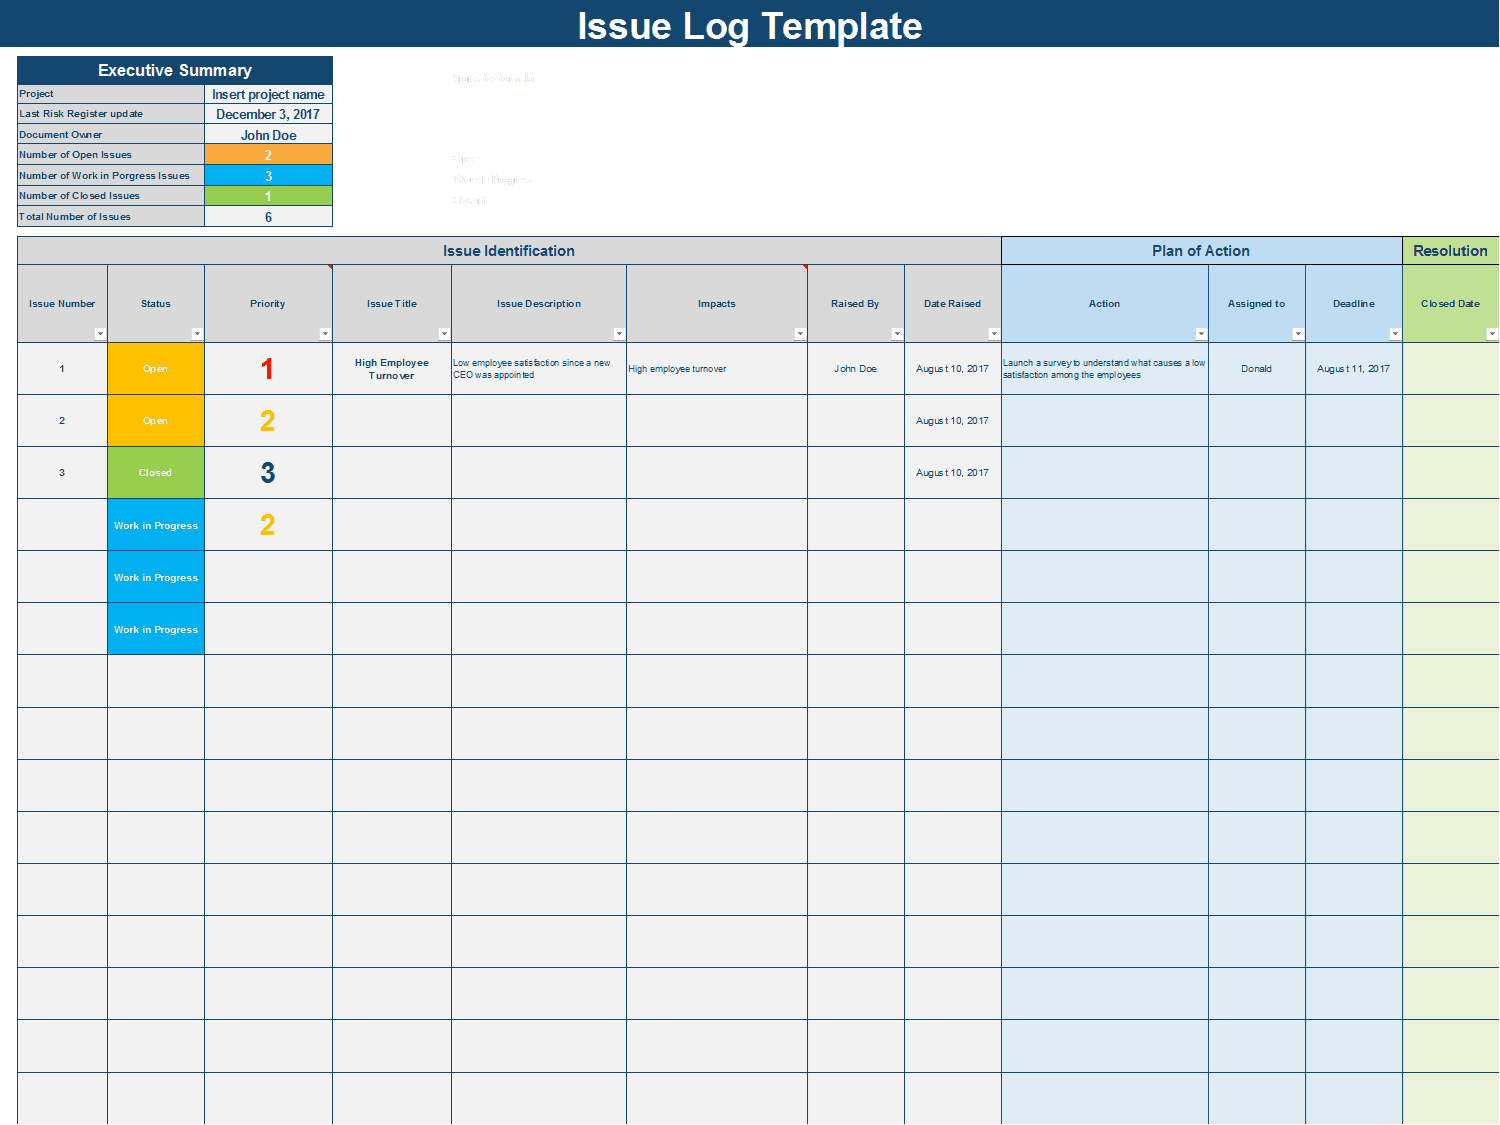Select the green Closed status cell

click(x=156, y=473)
